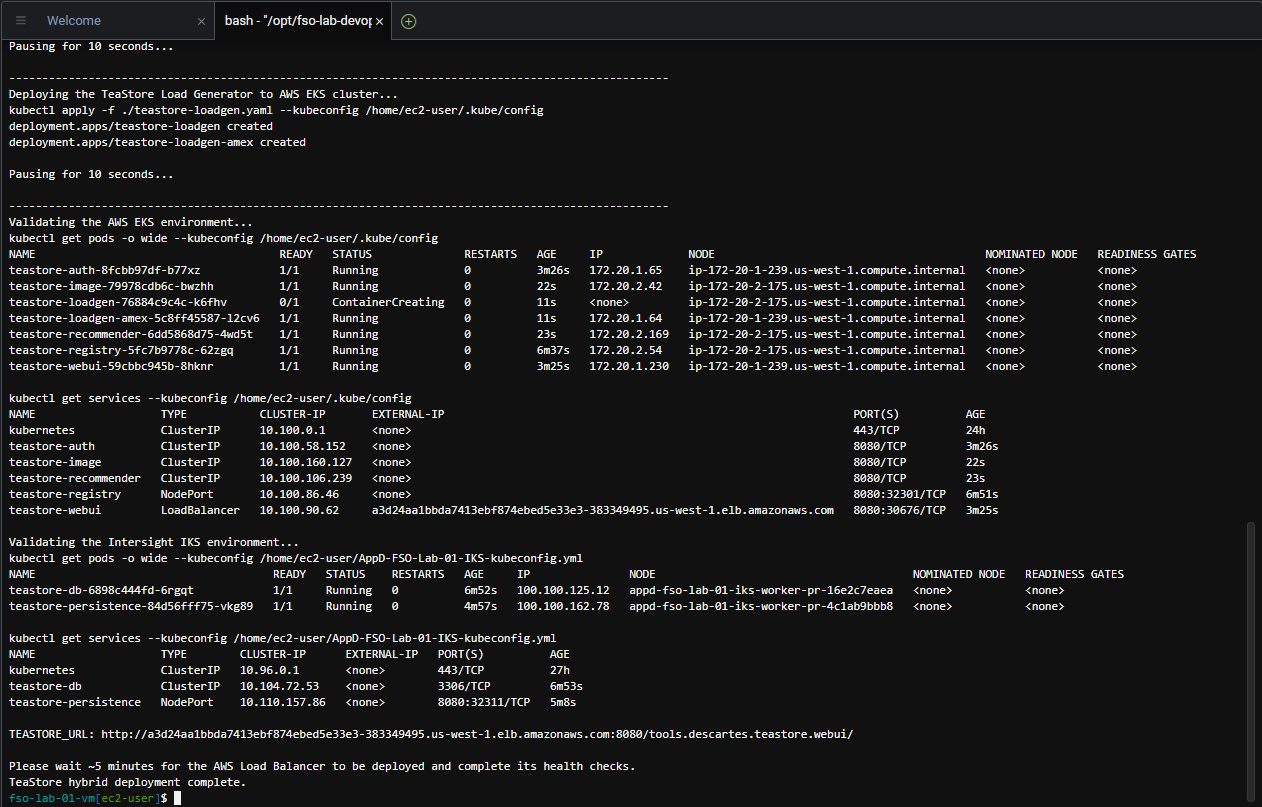Click the ContainerCreating status text
Viewport: 1262px width, 807px height.
pos(388,302)
